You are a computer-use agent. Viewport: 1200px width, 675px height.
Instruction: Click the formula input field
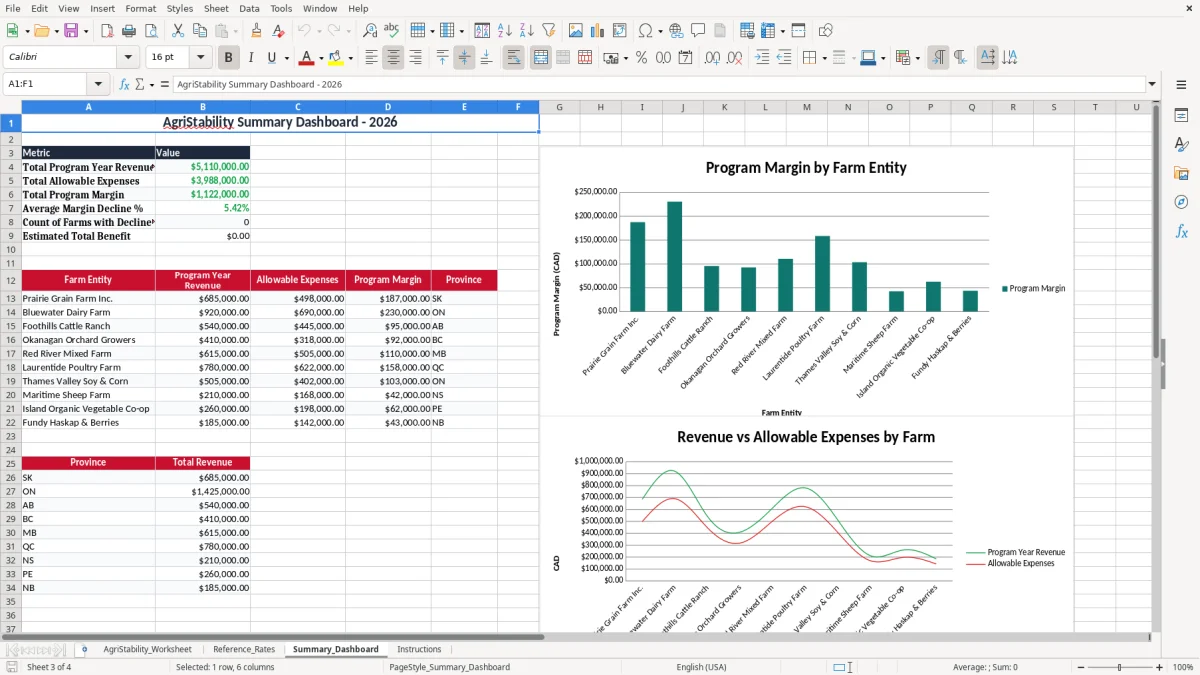[x=658, y=85]
